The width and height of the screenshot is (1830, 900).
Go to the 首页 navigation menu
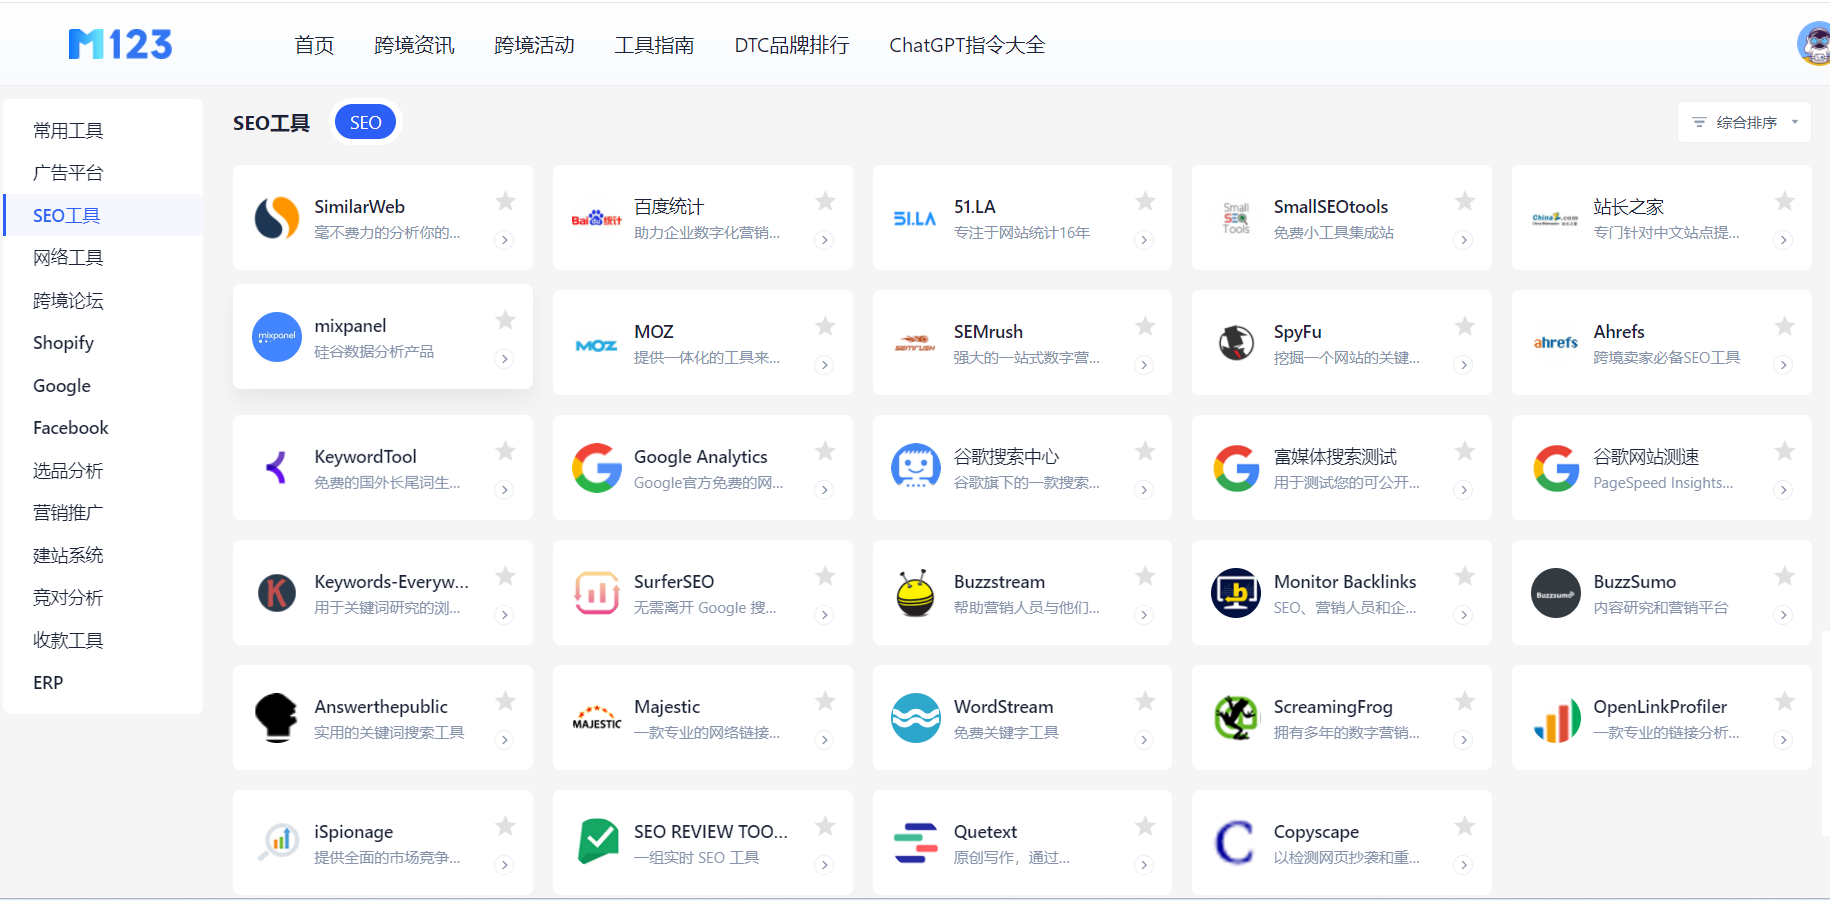[x=313, y=44]
